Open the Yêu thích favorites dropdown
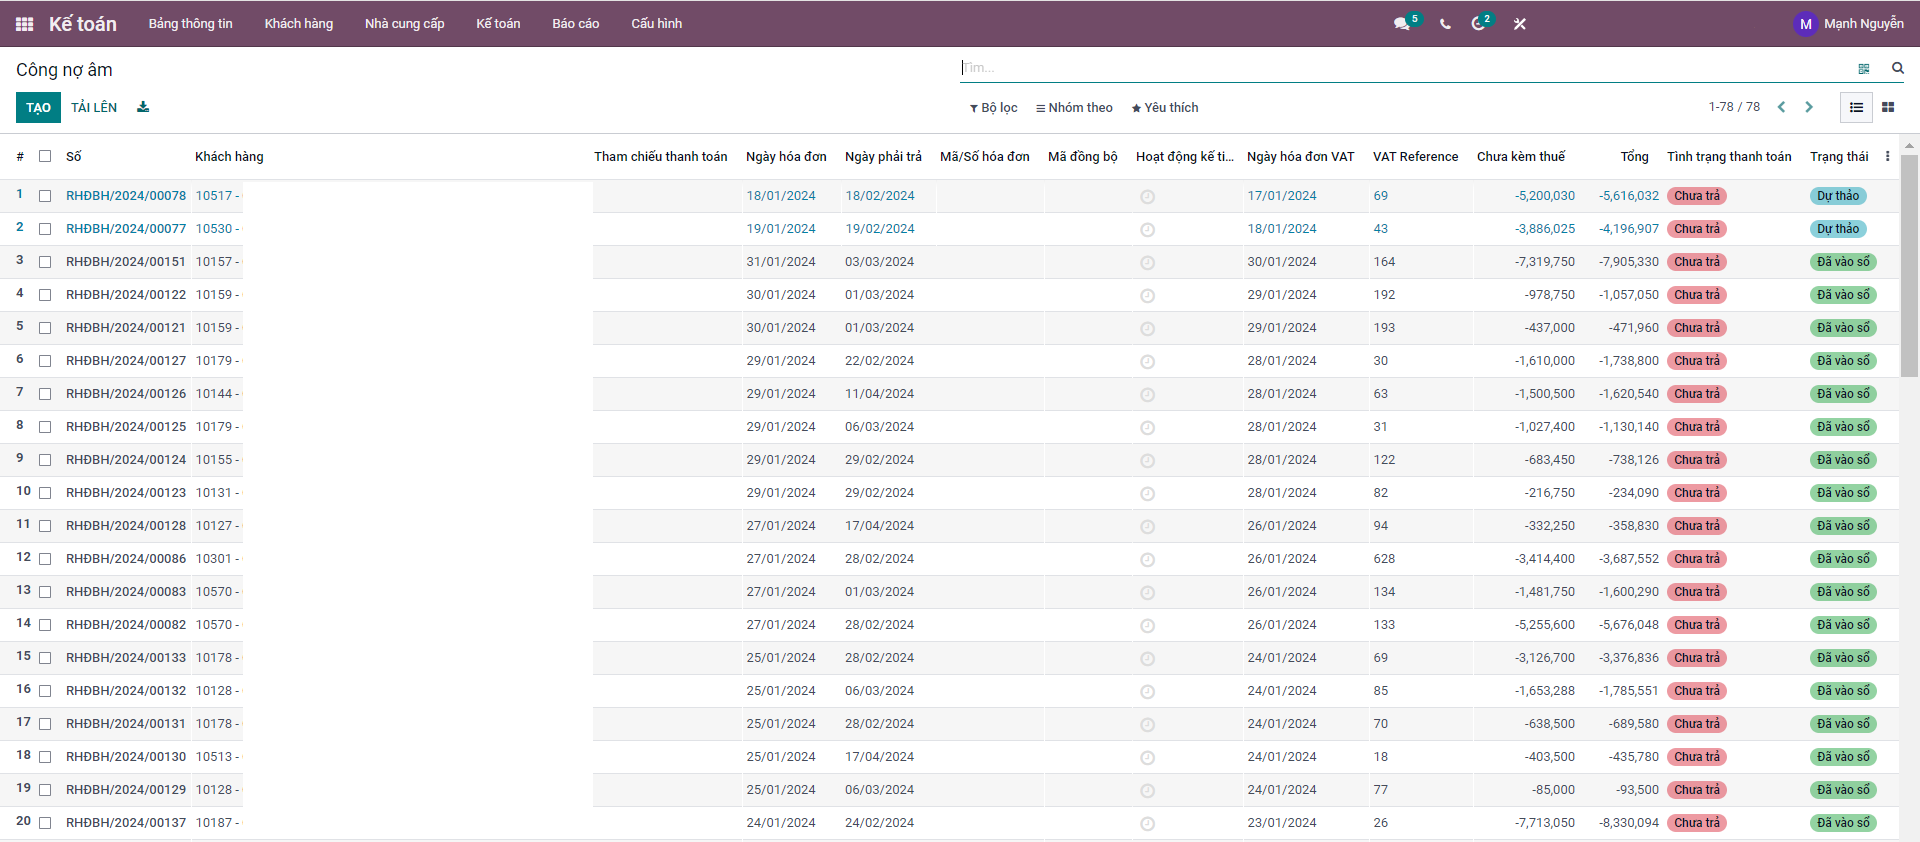 point(1165,108)
